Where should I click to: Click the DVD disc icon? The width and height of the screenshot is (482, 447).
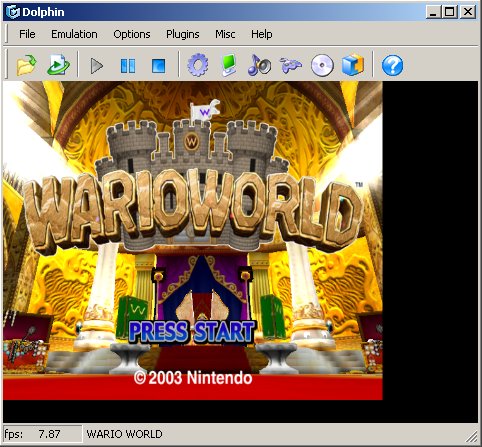coord(322,65)
